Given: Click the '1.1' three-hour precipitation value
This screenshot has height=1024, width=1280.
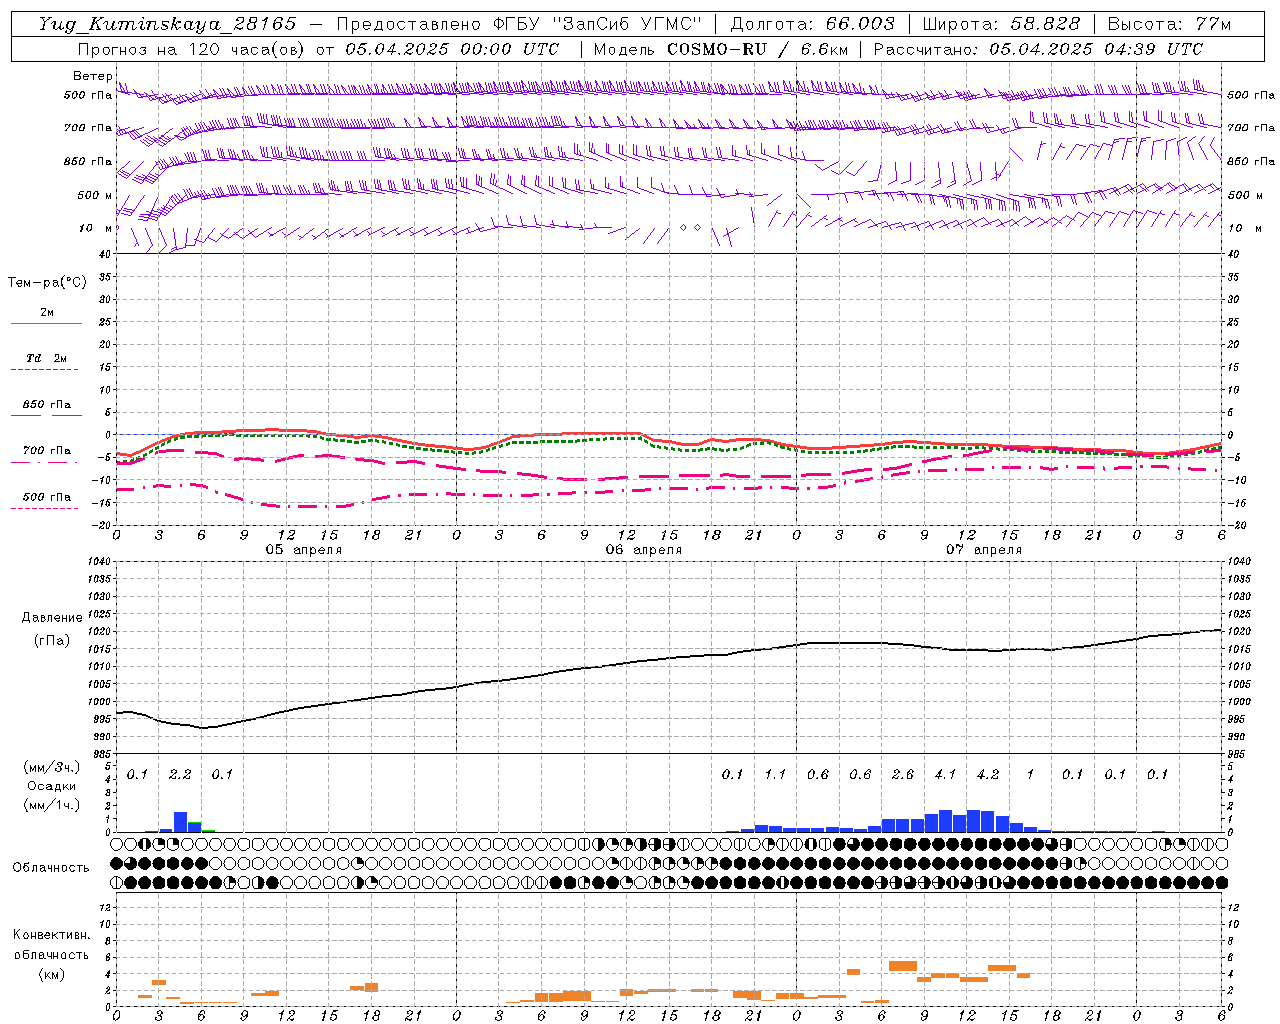Looking at the screenshot, I should coord(775,774).
